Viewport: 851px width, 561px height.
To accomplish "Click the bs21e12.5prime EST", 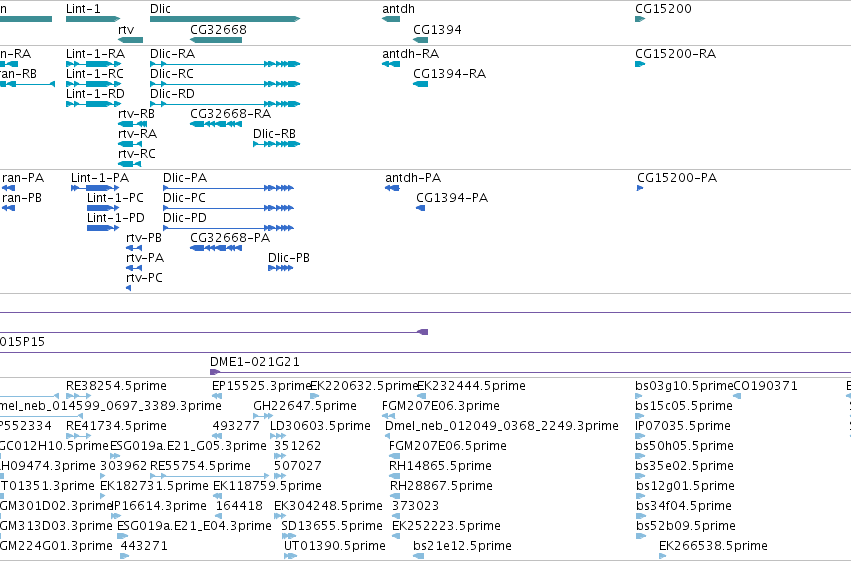I will 418,556.
